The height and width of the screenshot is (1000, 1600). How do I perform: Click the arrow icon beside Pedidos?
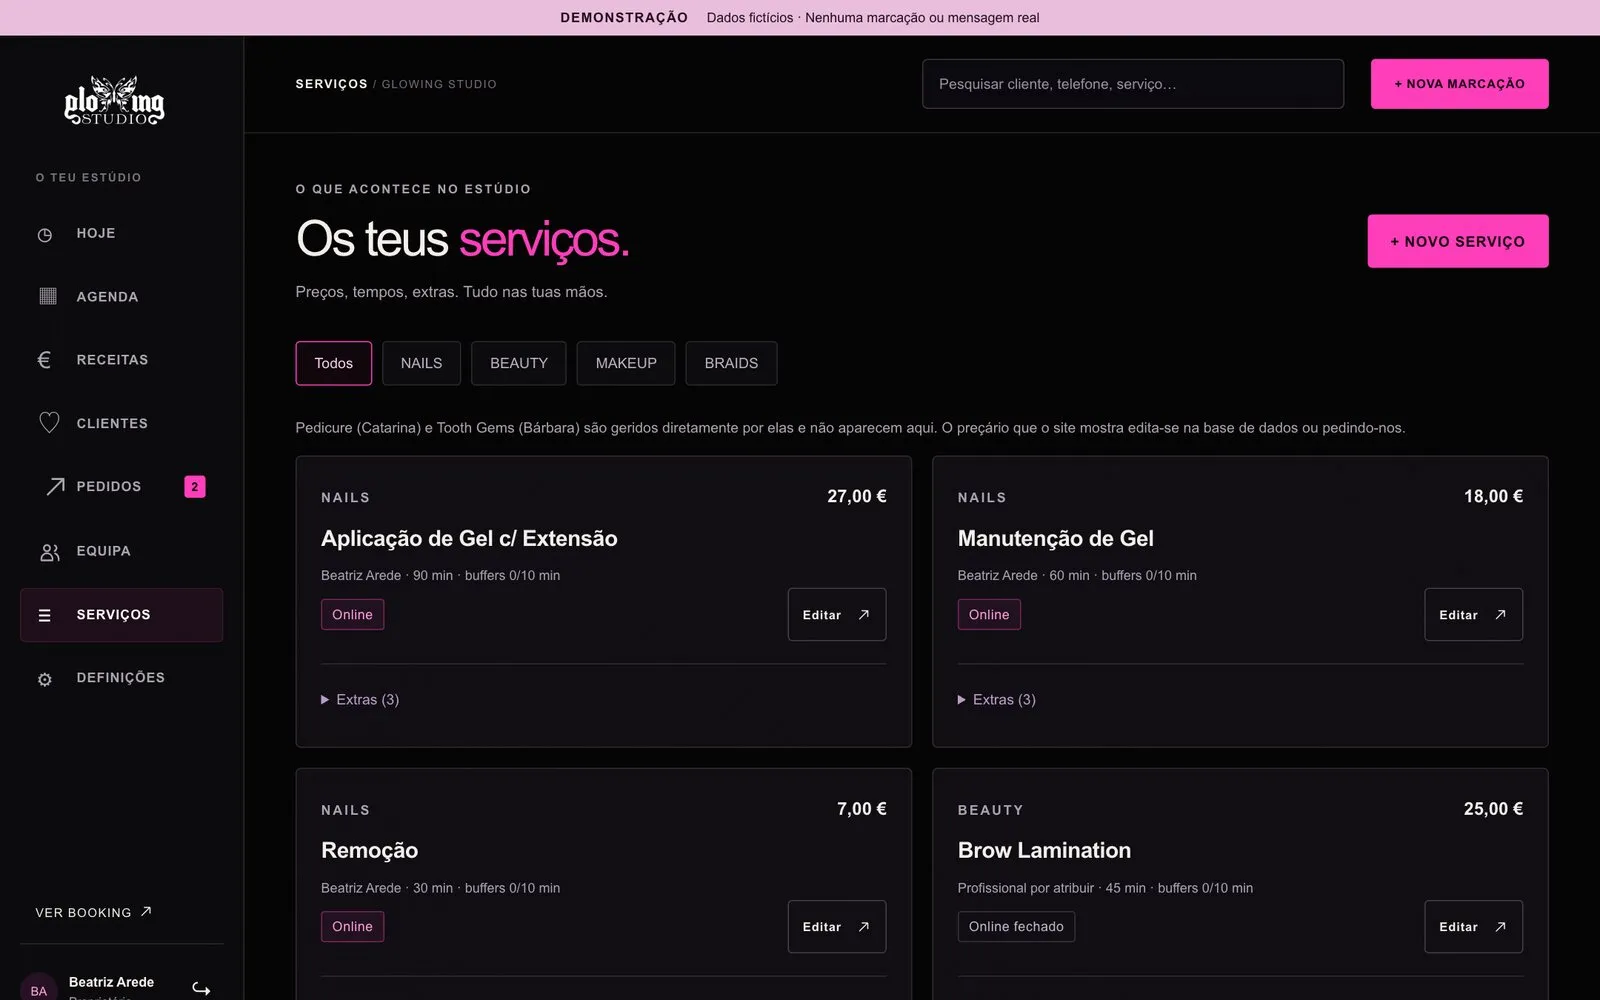click(56, 486)
